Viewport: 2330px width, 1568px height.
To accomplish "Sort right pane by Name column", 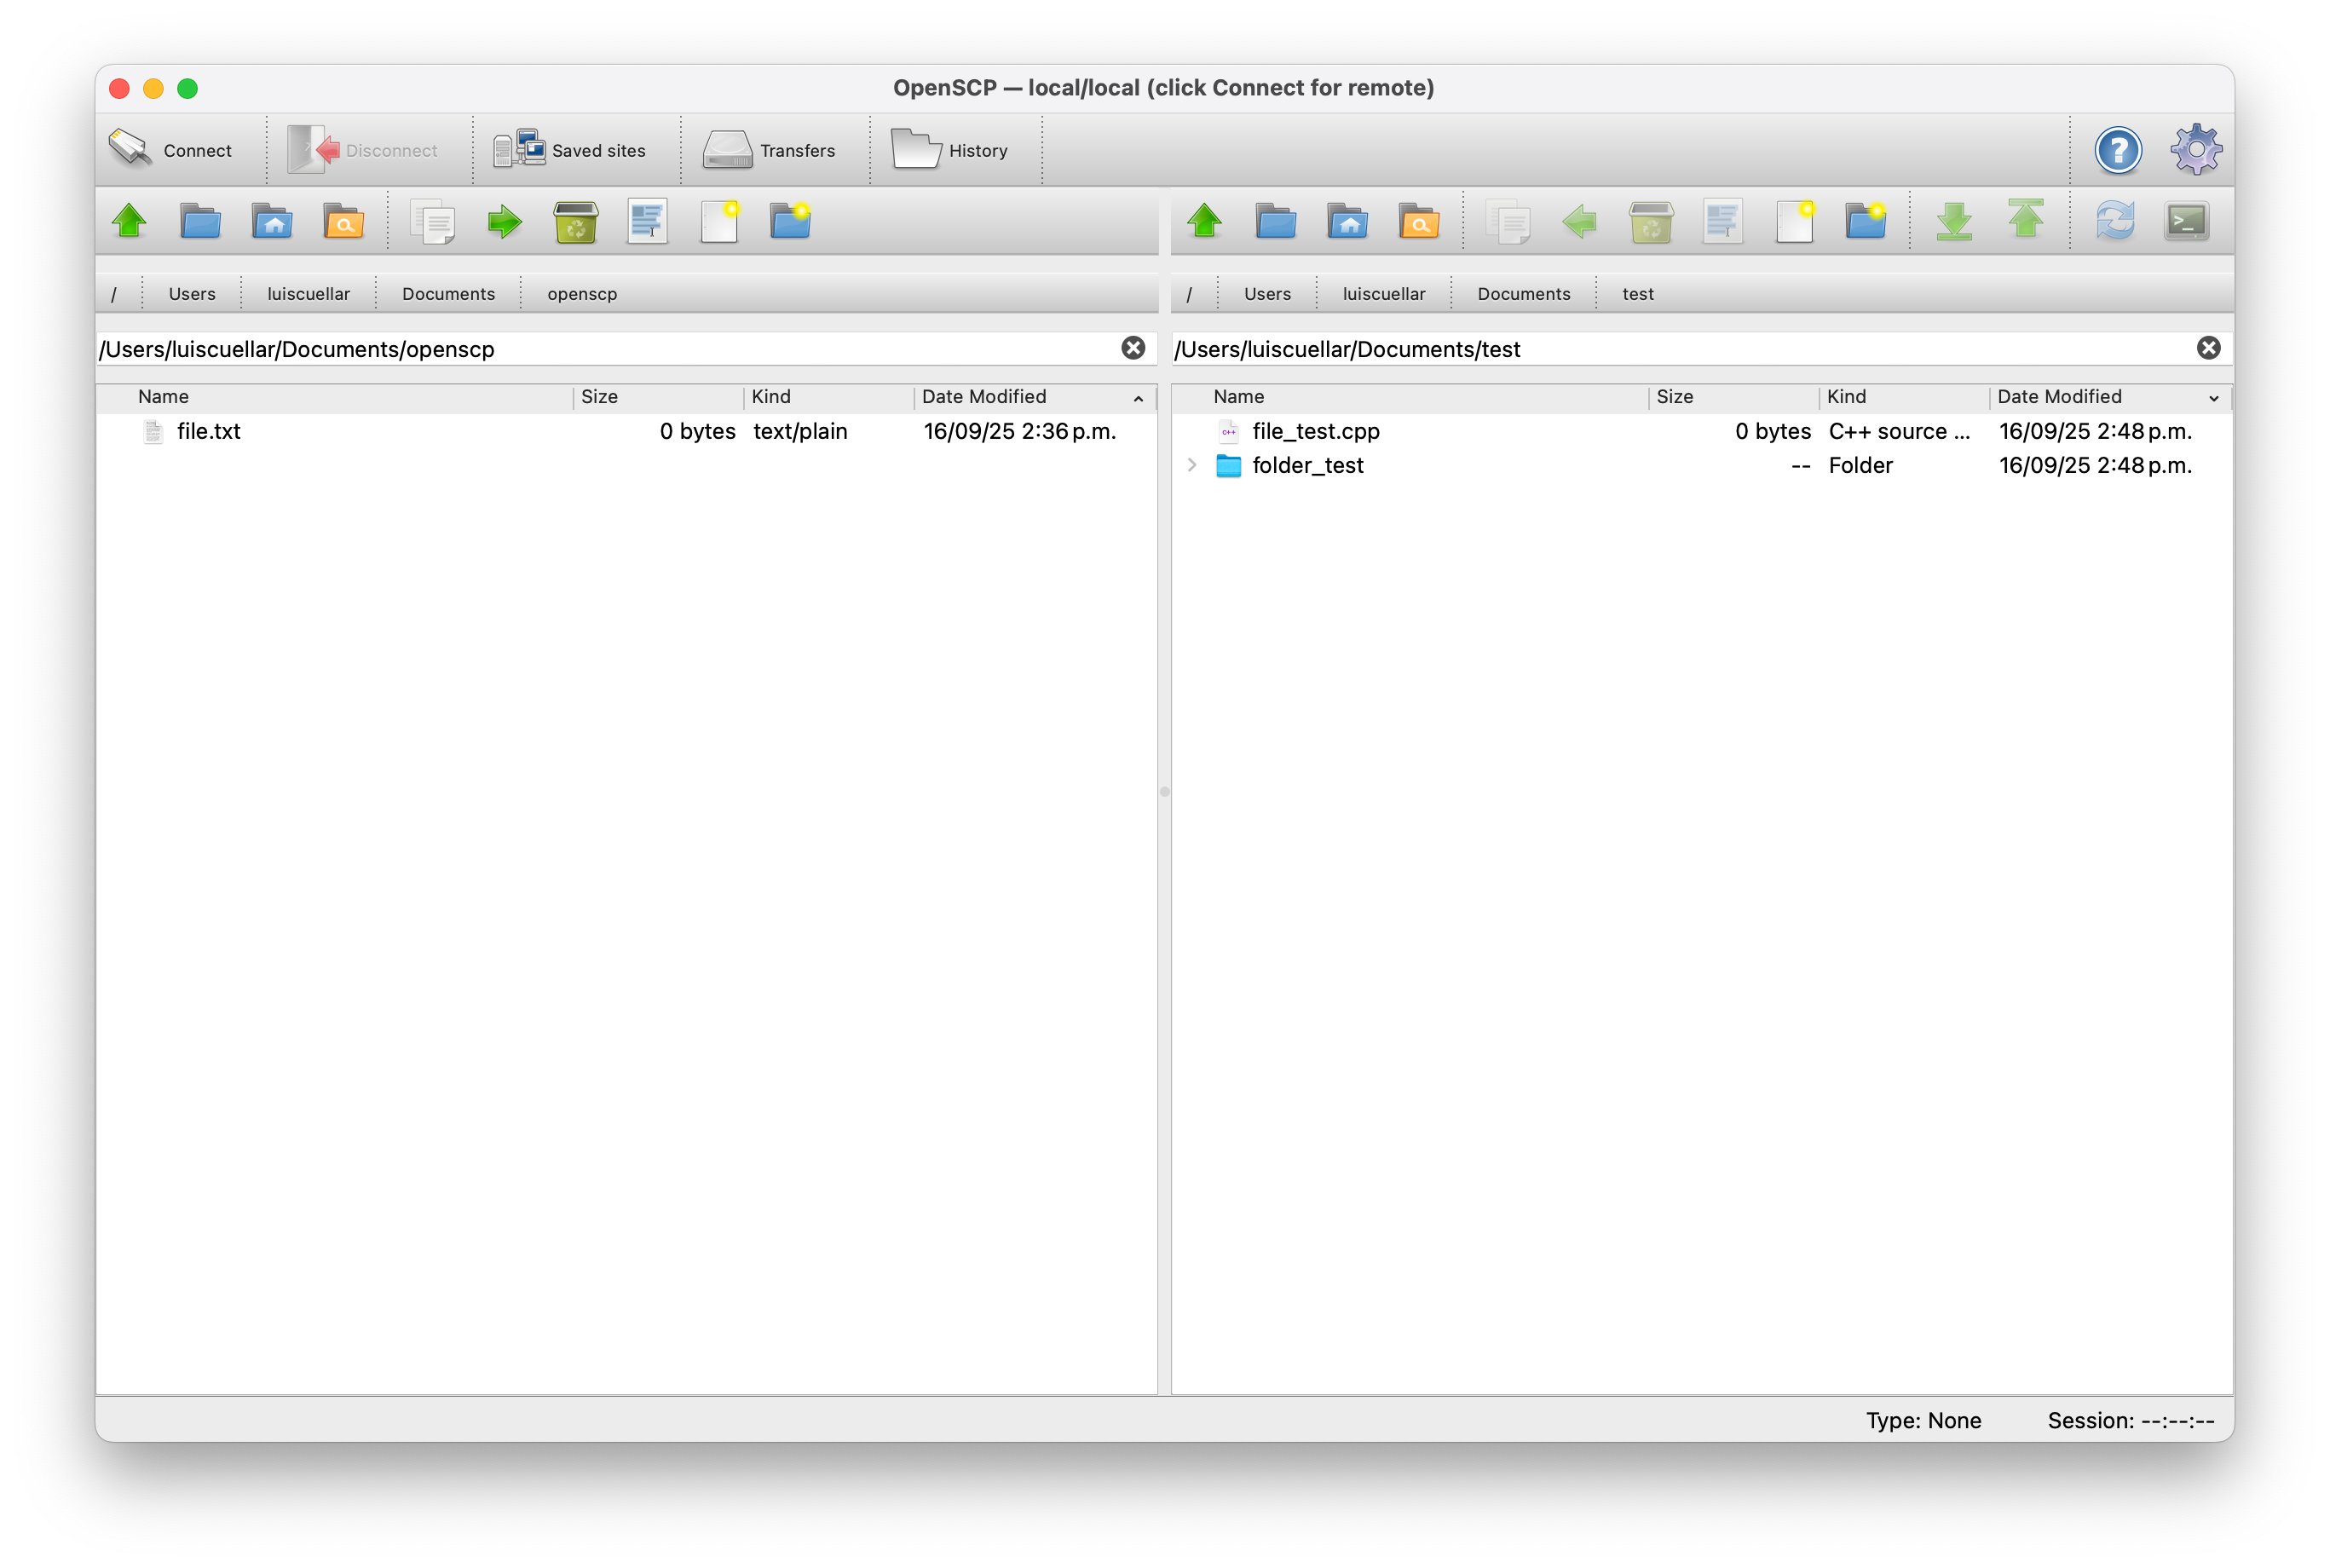I will 1410,397.
